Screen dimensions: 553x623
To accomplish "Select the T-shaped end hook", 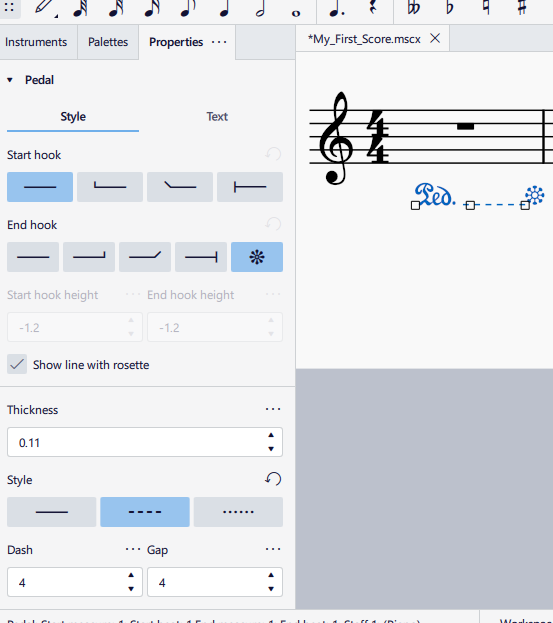I will (201, 257).
